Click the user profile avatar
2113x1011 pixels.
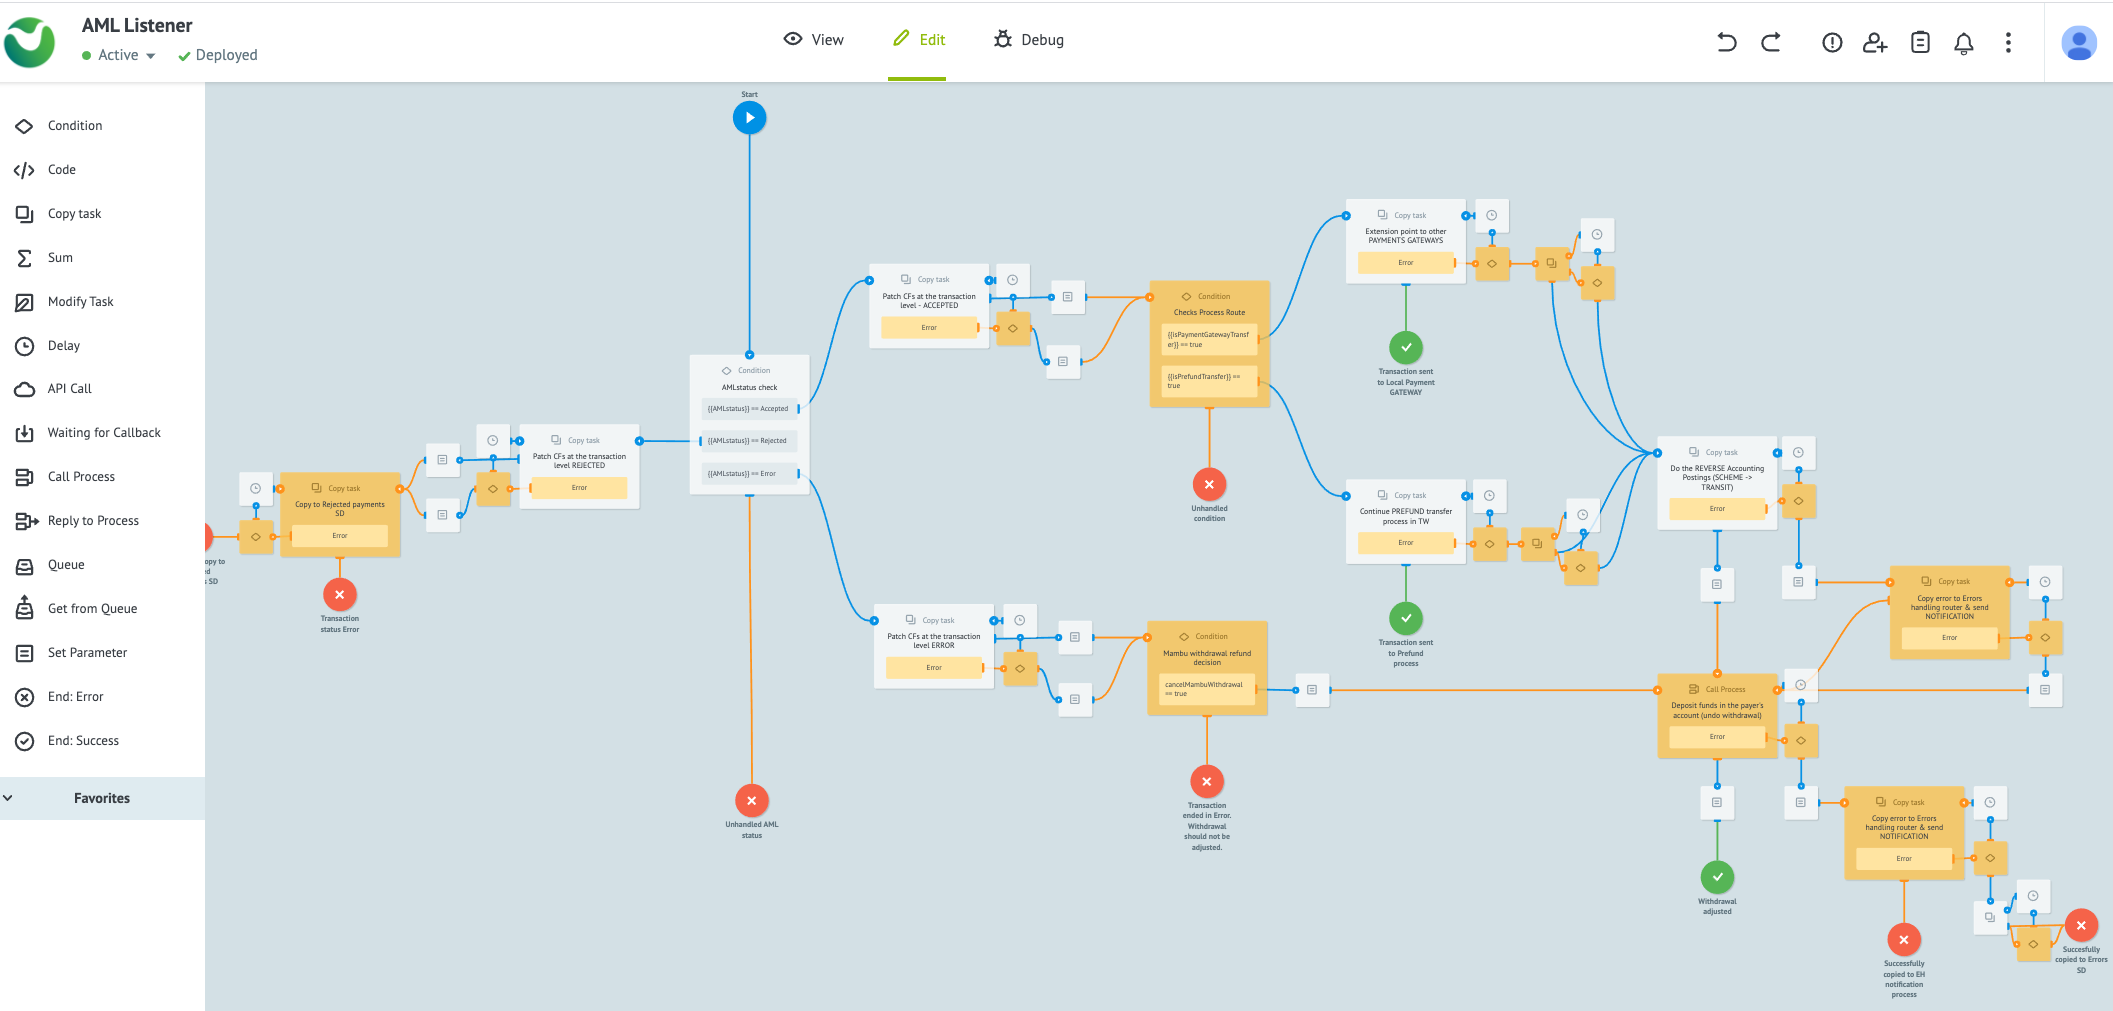(x=2079, y=42)
